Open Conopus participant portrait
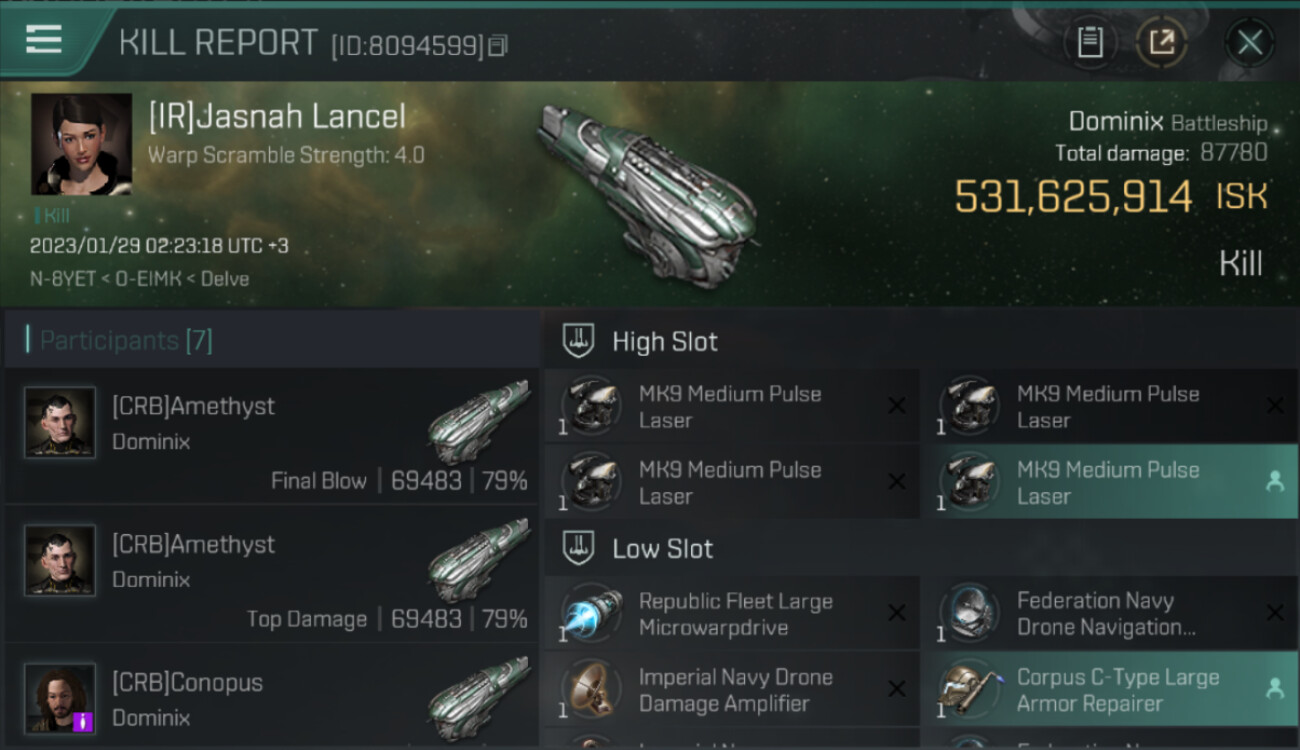Image resolution: width=1300 pixels, height=750 pixels. click(x=60, y=697)
